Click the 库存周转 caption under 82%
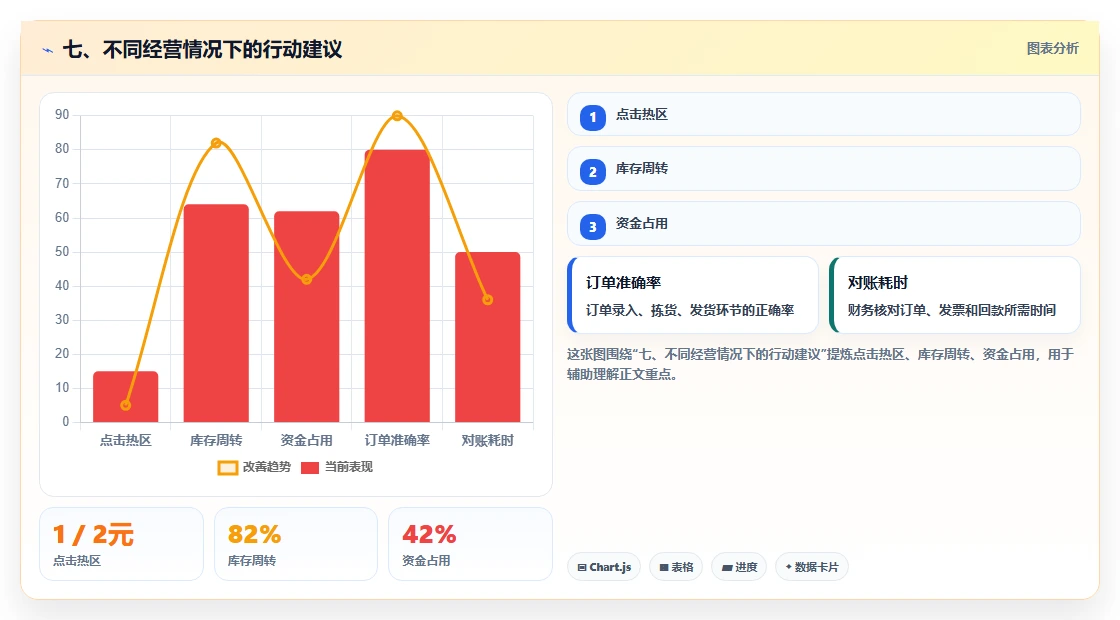 [251, 561]
